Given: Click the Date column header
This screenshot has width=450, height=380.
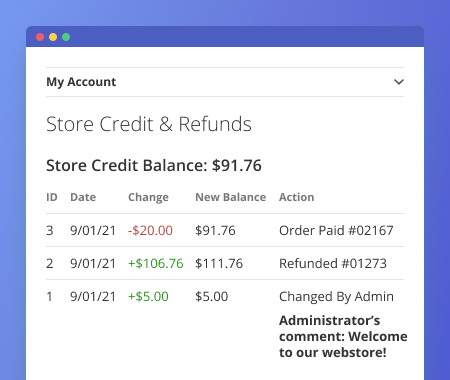Looking at the screenshot, I should point(83,197).
